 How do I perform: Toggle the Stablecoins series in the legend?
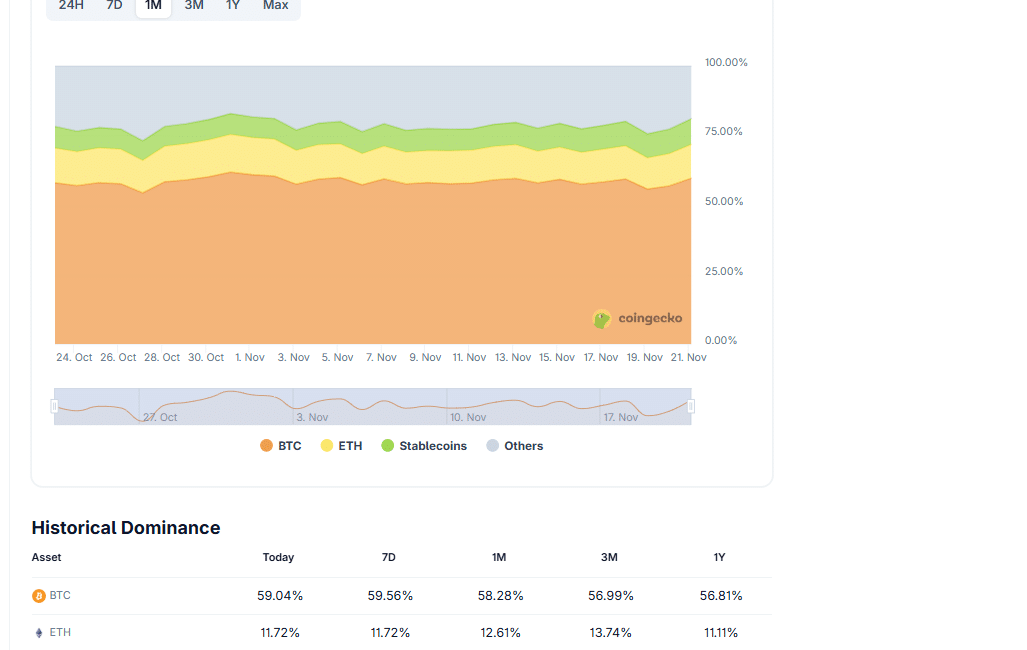pyautogui.click(x=424, y=446)
